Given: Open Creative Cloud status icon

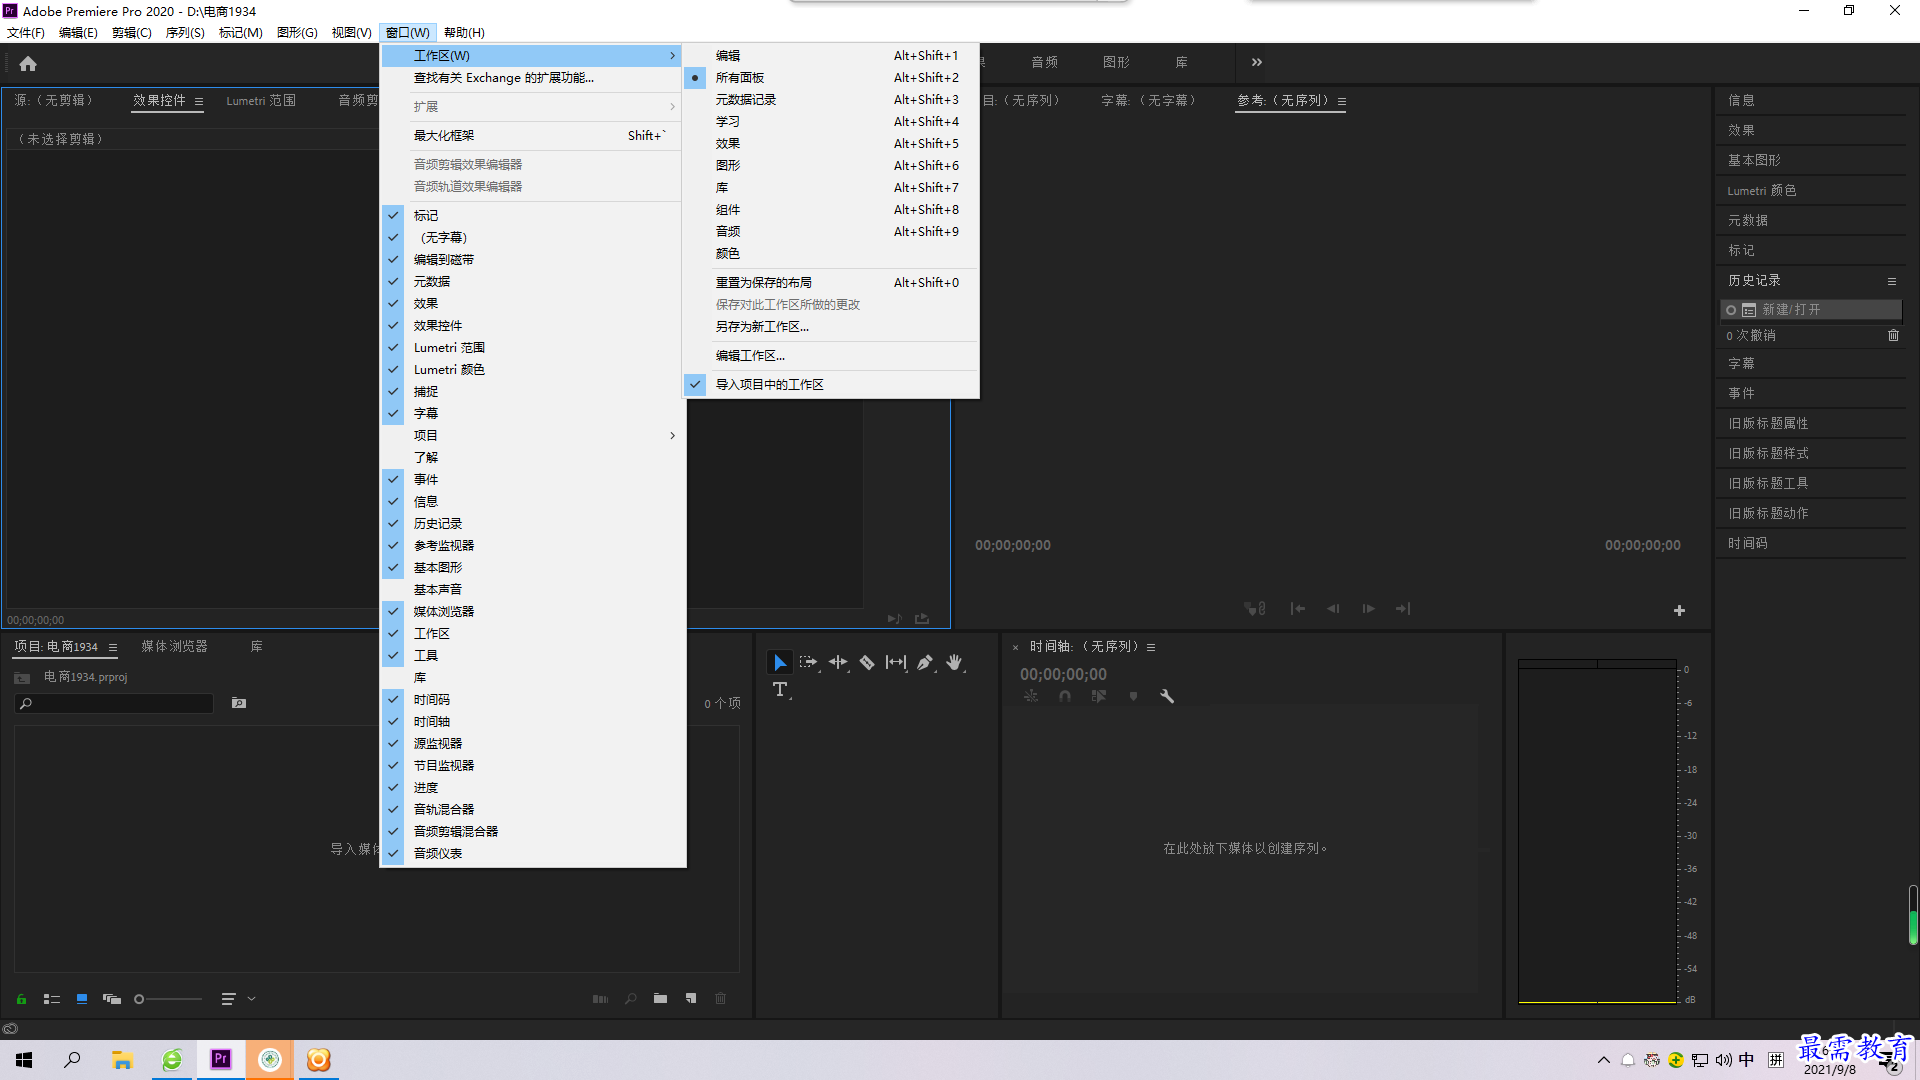Looking at the screenshot, I should pyautogui.click(x=10, y=1028).
